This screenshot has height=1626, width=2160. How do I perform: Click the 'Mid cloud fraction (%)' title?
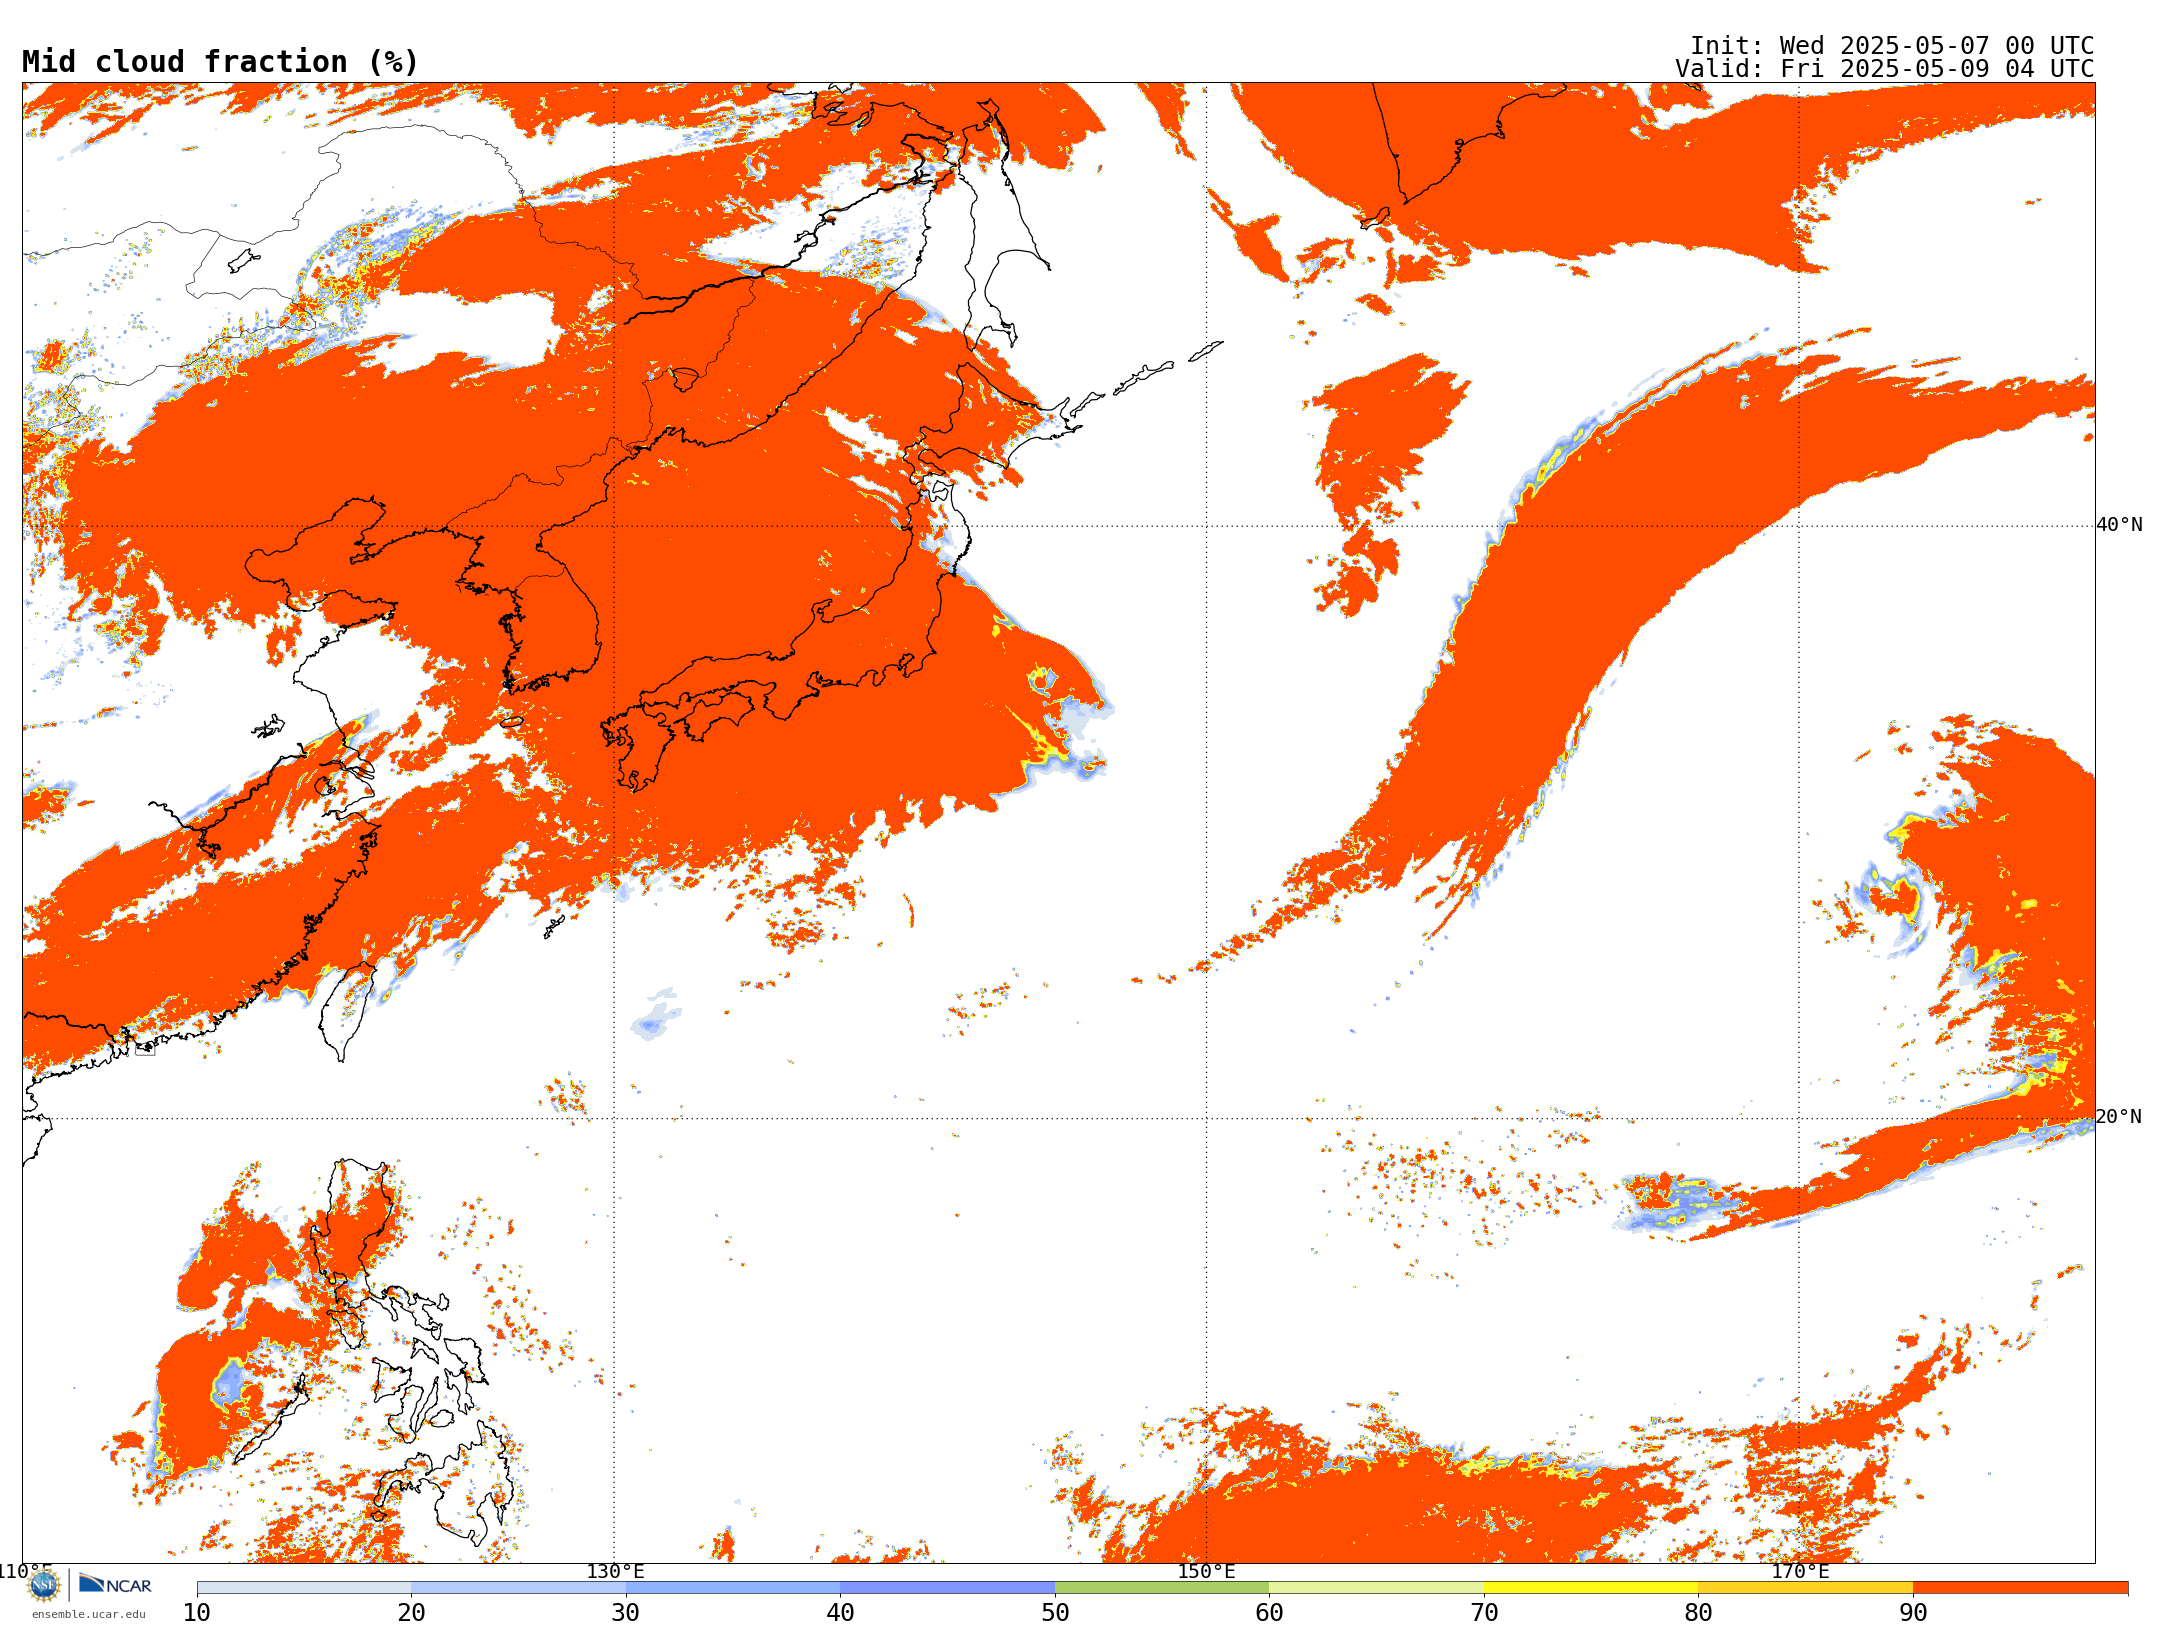[x=220, y=62]
